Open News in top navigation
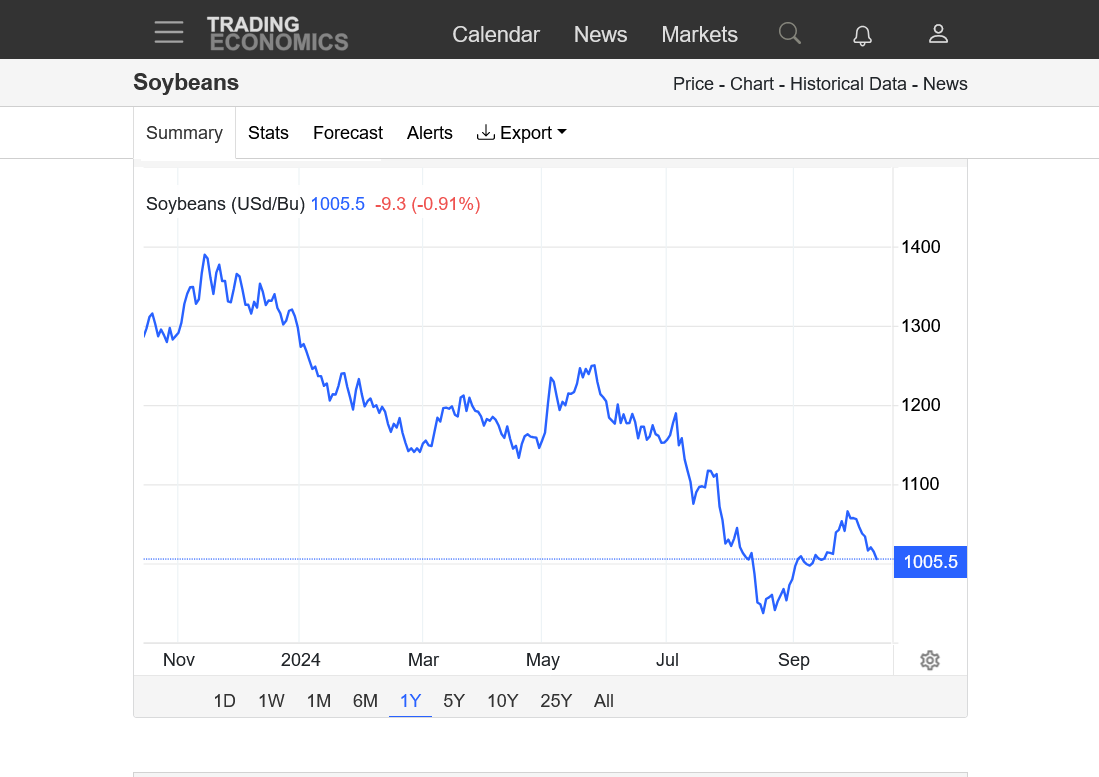The image size is (1099, 777). pyautogui.click(x=600, y=34)
